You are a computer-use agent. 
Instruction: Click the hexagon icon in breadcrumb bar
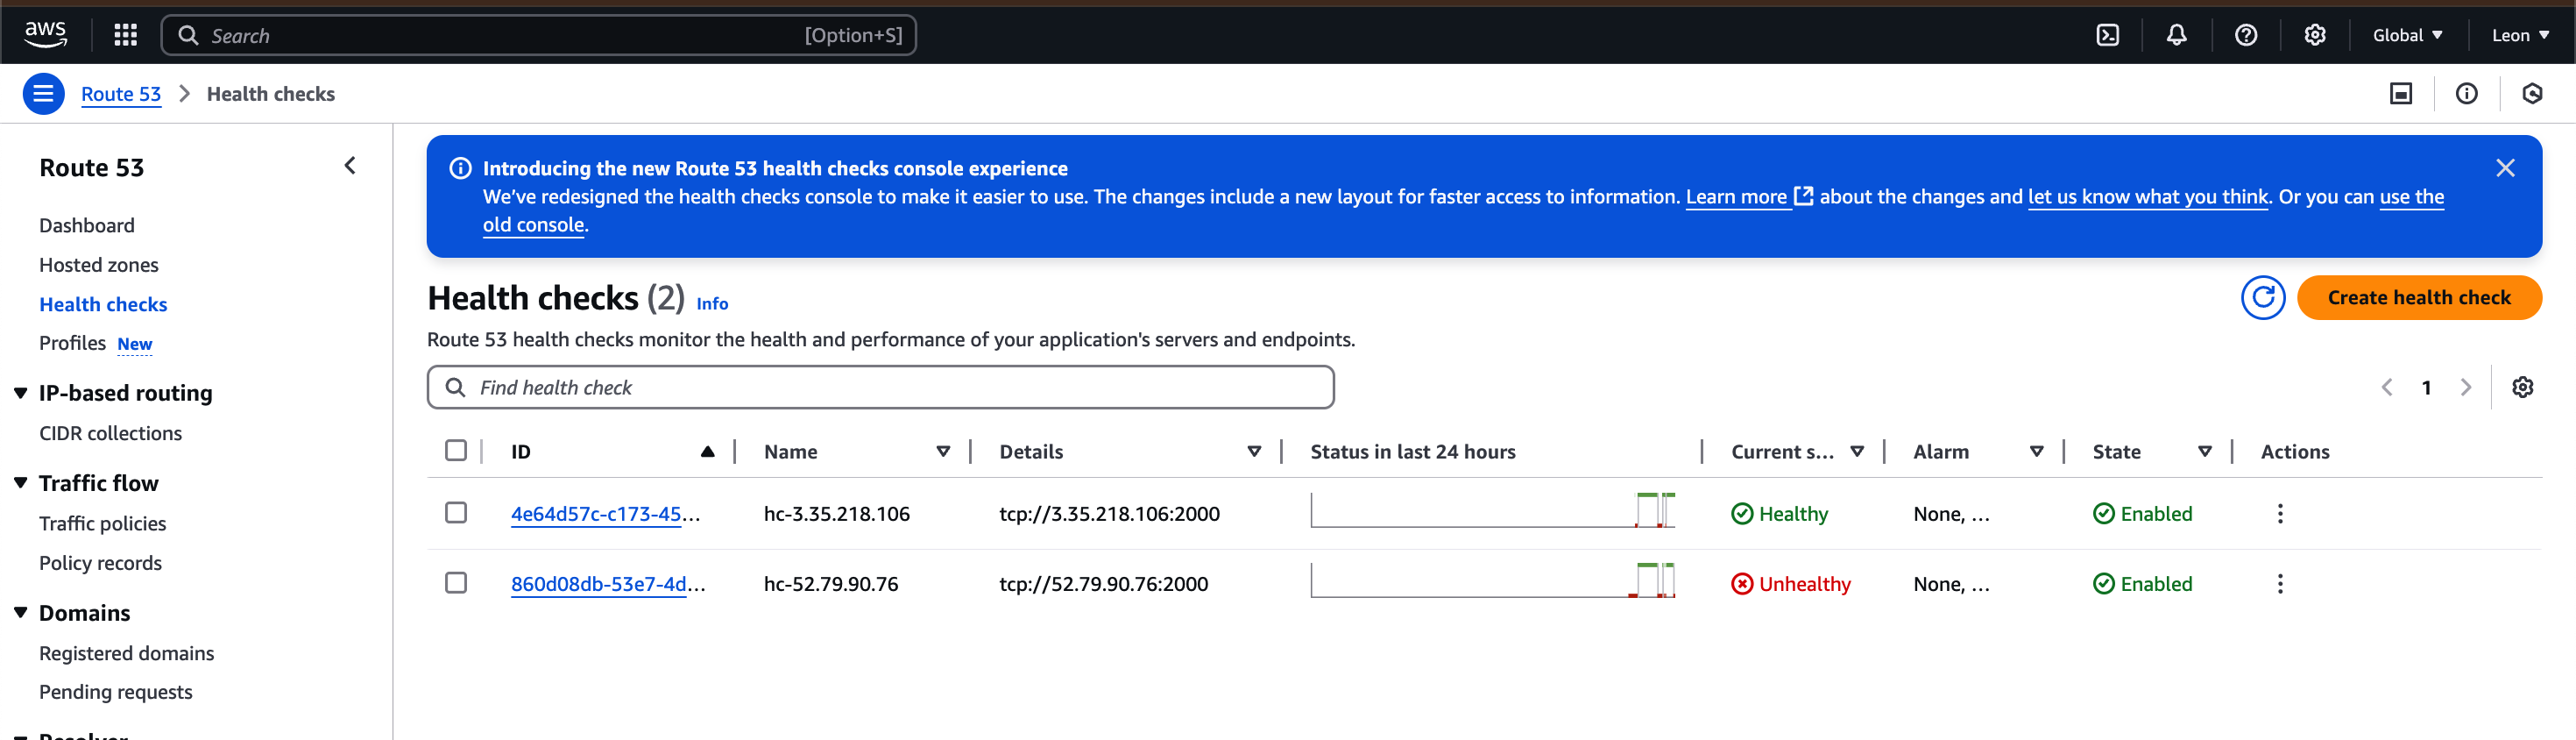[x=2532, y=94]
